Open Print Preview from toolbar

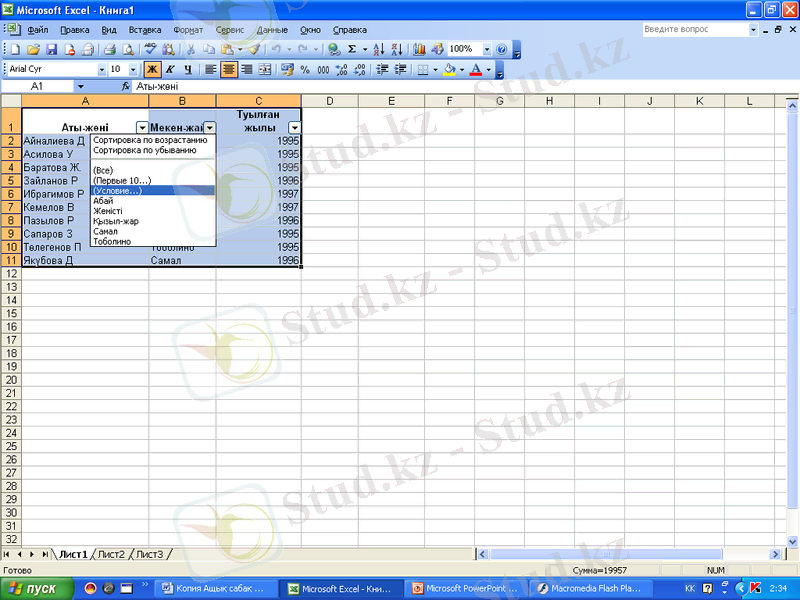[128, 49]
